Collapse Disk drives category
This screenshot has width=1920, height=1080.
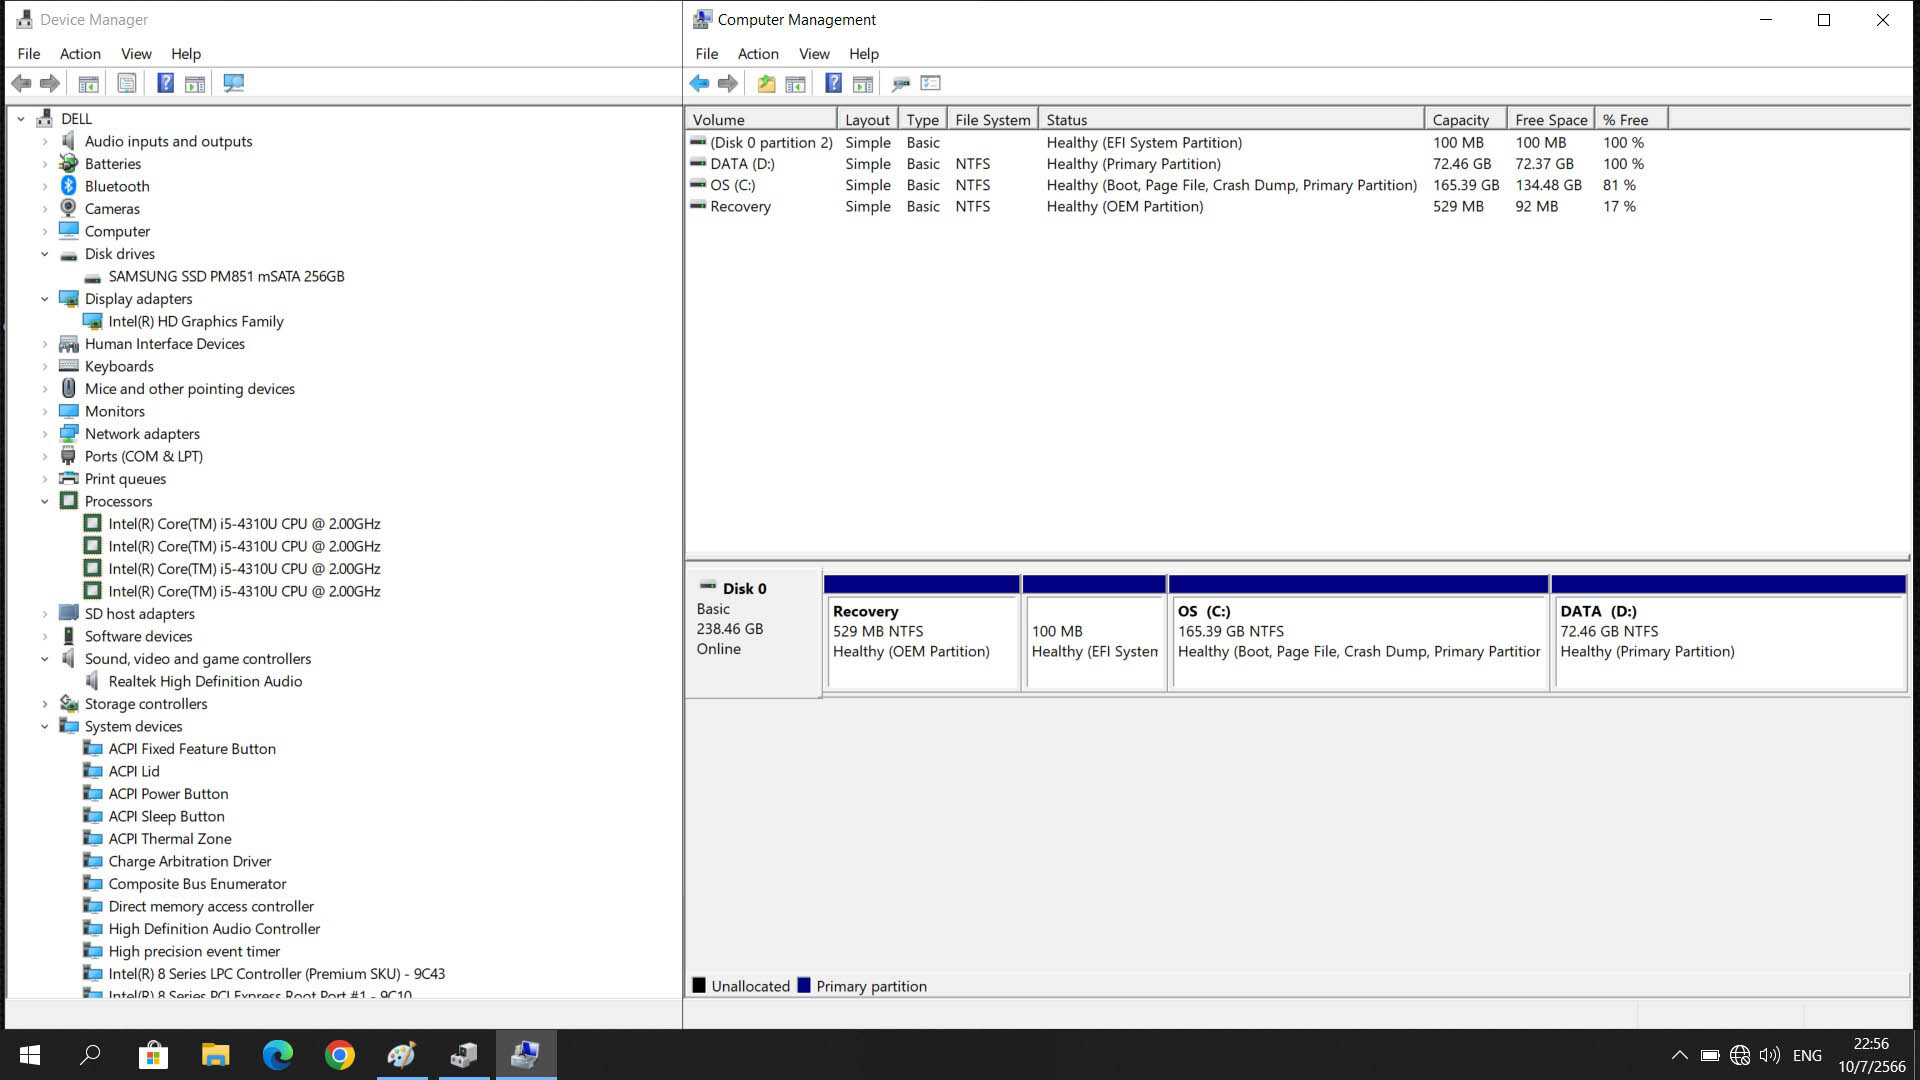(x=45, y=254)
